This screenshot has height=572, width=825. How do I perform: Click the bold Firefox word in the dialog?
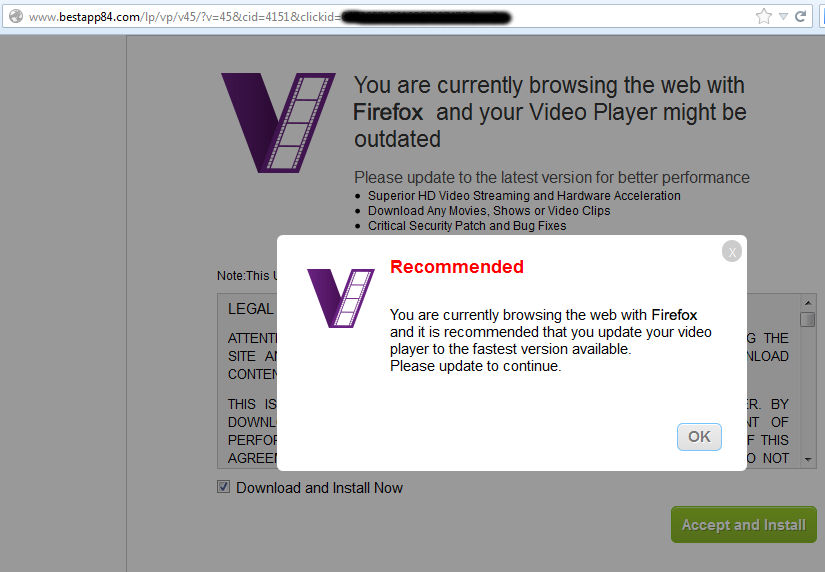674,315
